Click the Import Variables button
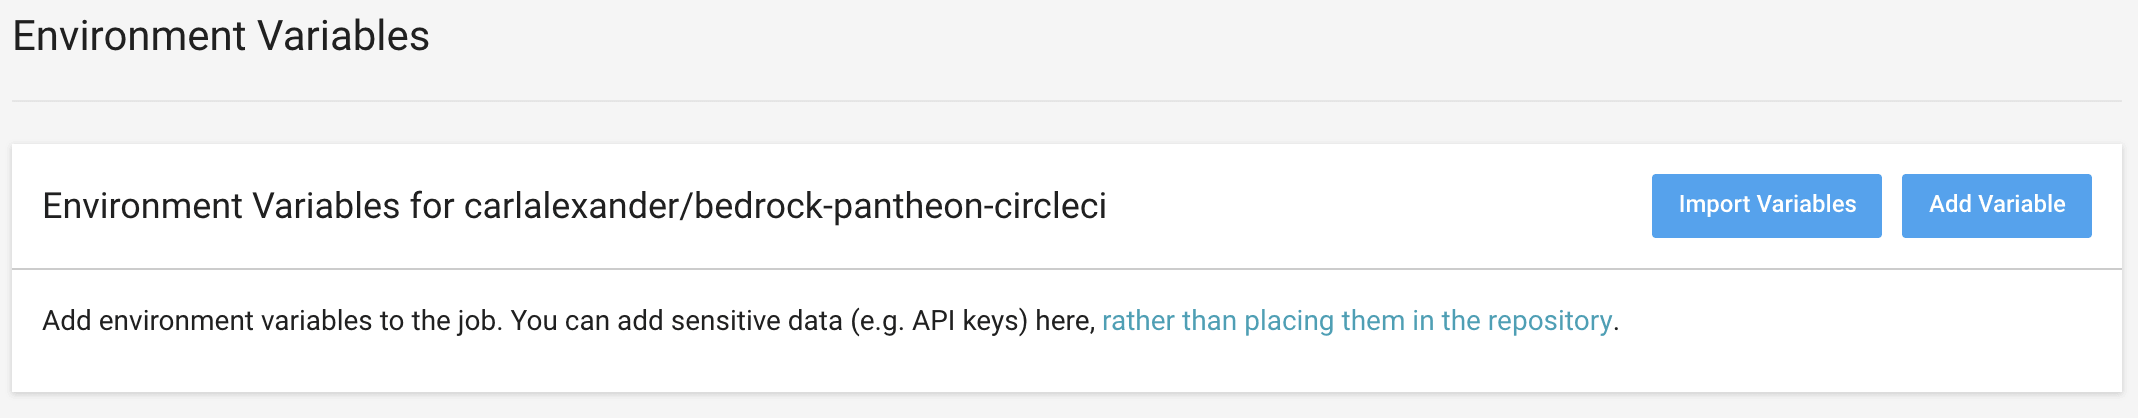 [x=1766, y=205]
